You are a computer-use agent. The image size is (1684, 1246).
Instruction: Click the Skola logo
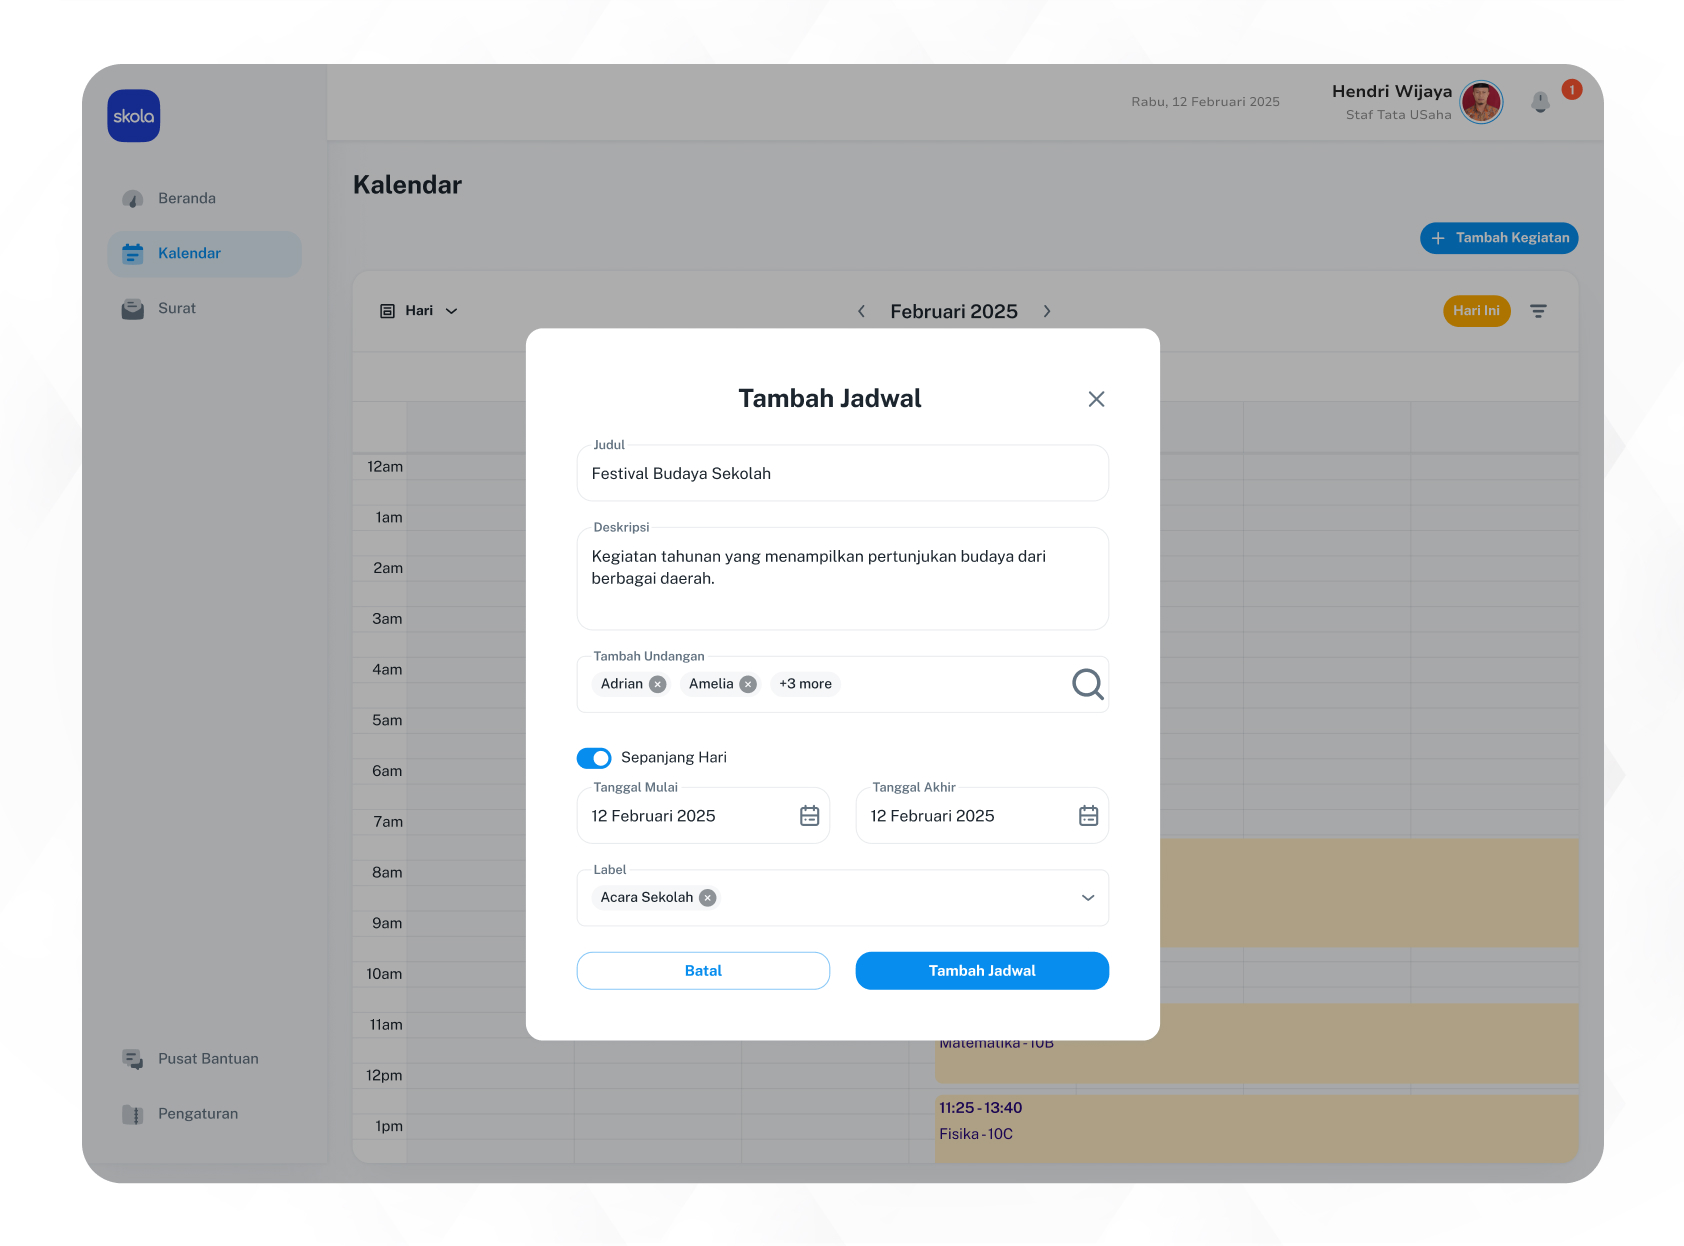pos(134,116)
